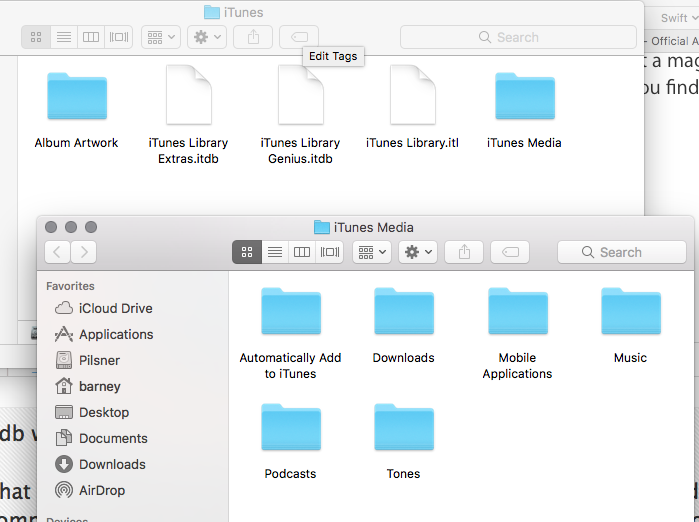Image resolution: width=699 pixels, height=522 pixels.
Task: Select icon view in iTunes Media window
Action: tap(247, 252)
